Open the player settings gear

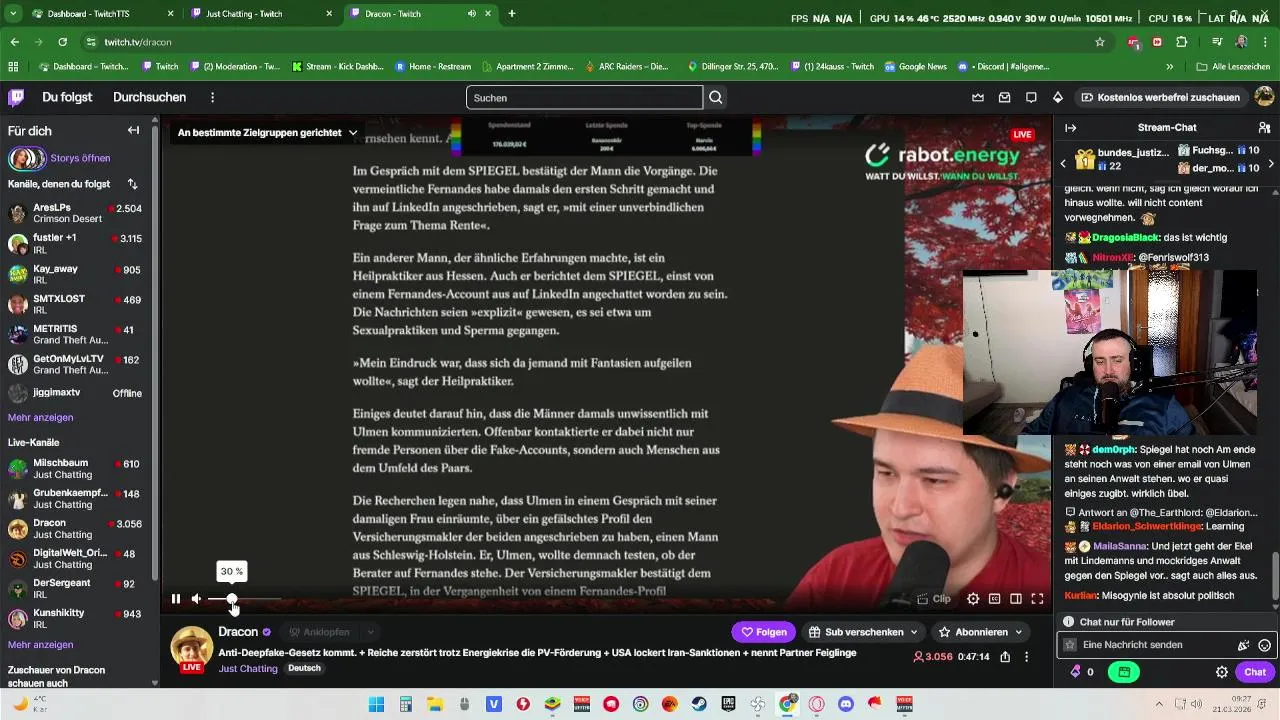(973, 599)
